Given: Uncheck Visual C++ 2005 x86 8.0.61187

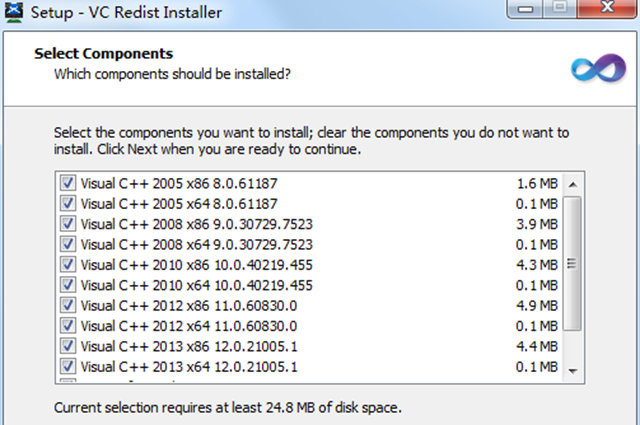Looking at the screenshot, I should tap(68, 183).
